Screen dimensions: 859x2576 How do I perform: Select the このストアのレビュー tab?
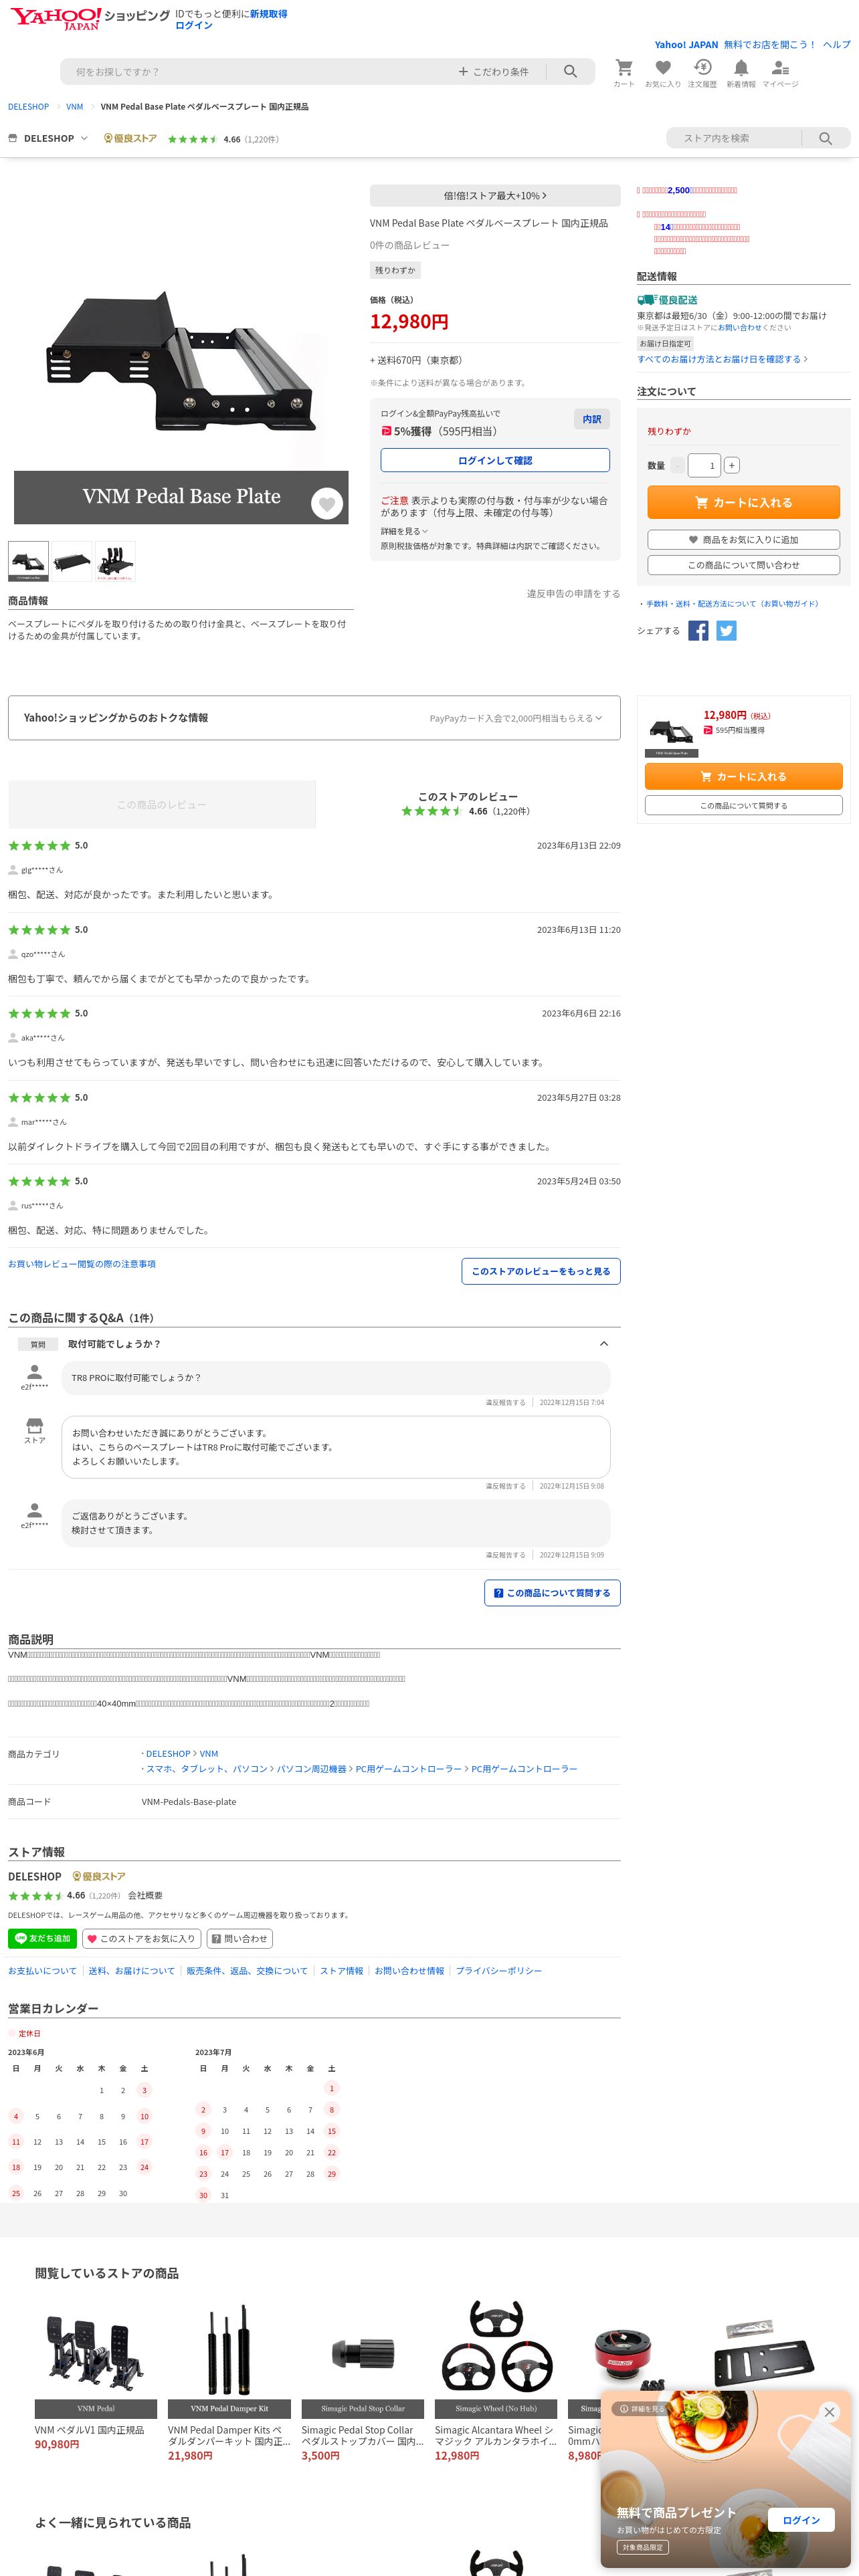coord(468,804)
